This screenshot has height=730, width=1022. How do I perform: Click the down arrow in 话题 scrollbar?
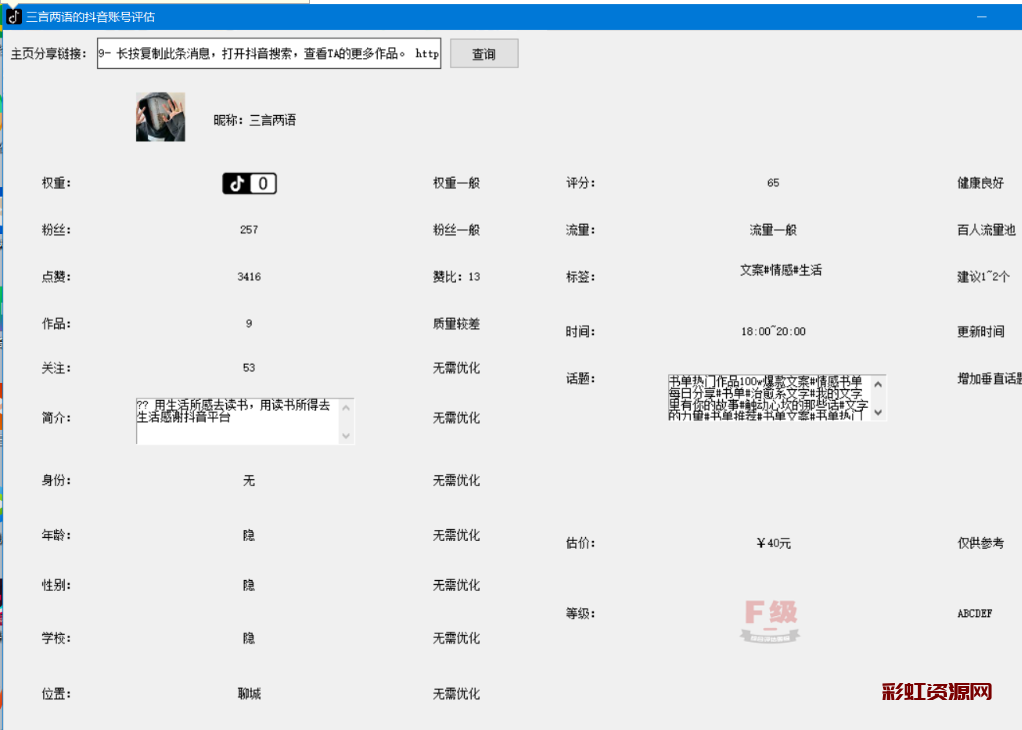click(x=878, y=412)
